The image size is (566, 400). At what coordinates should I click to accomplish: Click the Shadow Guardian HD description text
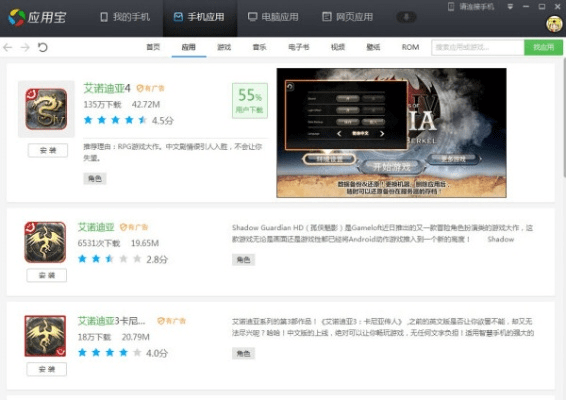click(383, 233)
